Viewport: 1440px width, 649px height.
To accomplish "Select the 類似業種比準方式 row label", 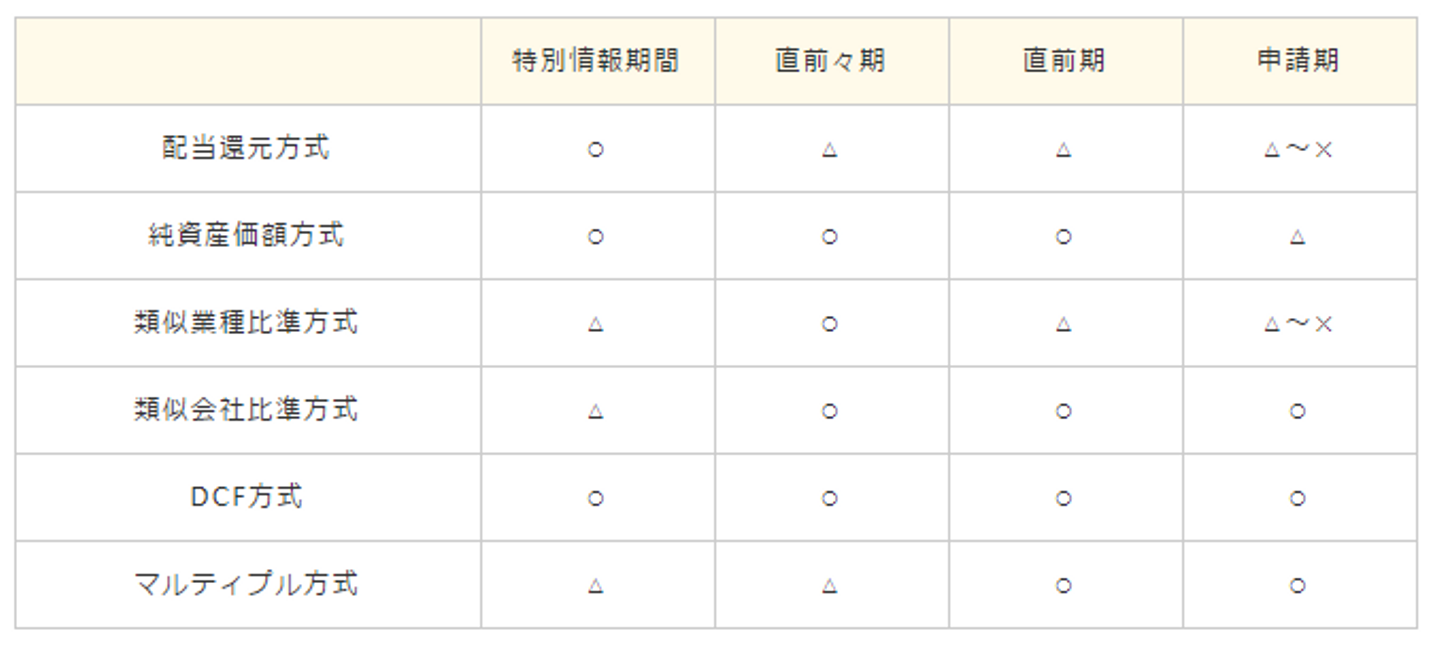I will pos(246,322).
